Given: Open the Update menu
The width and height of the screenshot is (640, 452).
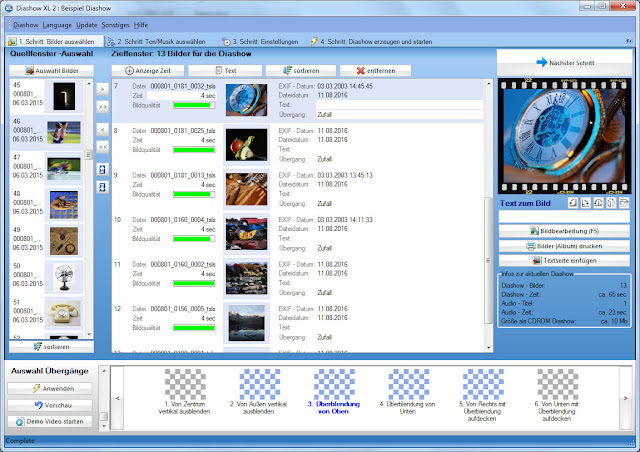Looking at the screenshot, I should (87, 25).
